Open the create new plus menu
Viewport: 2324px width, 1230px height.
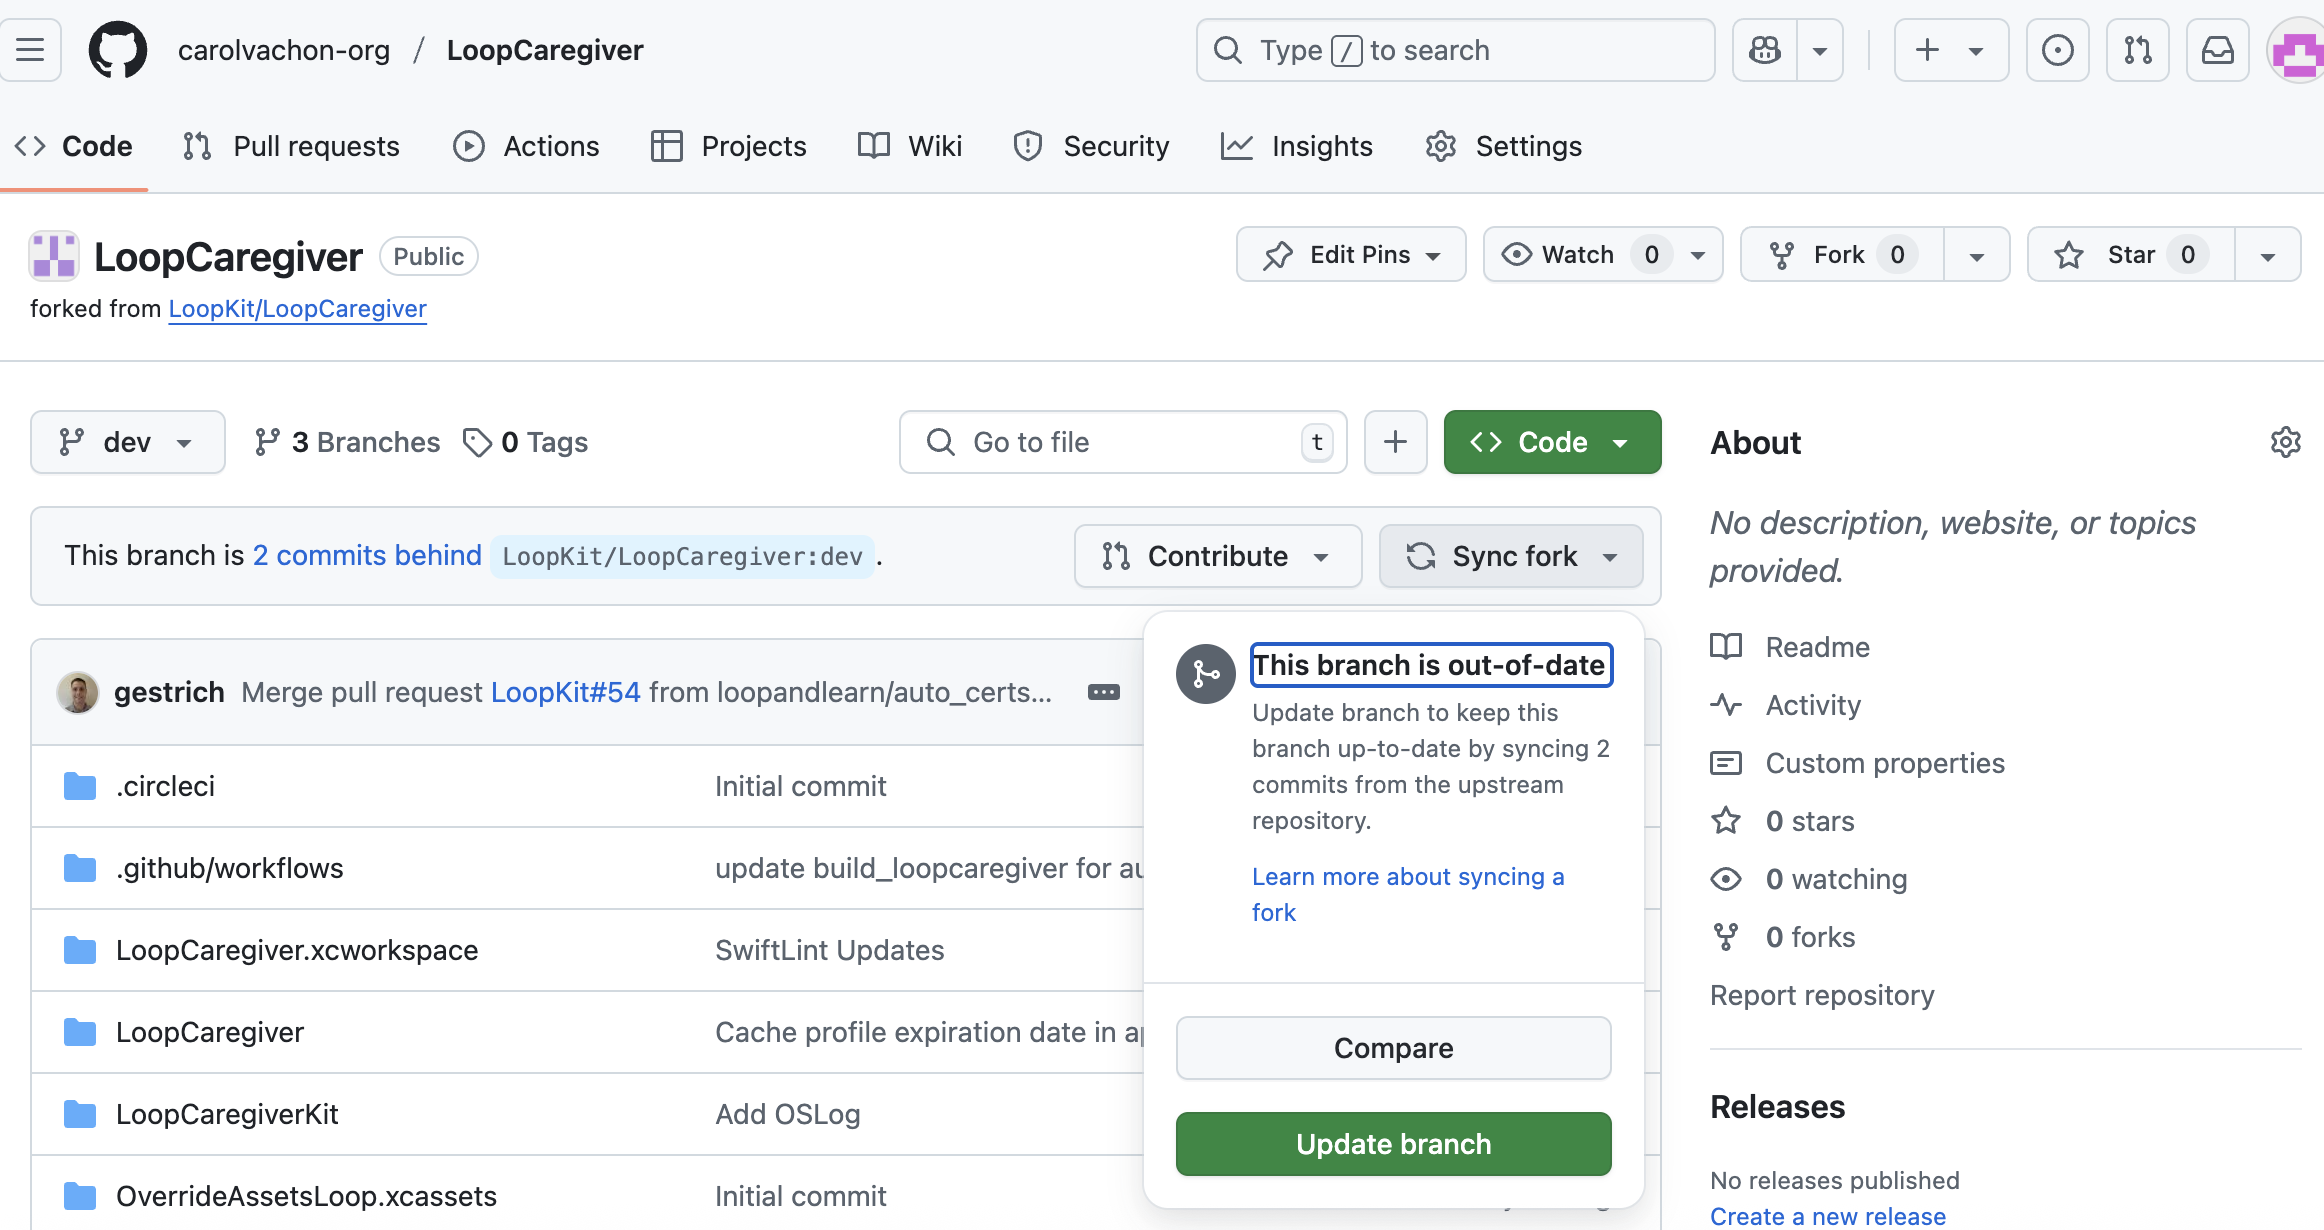(x=1951, y=50)
